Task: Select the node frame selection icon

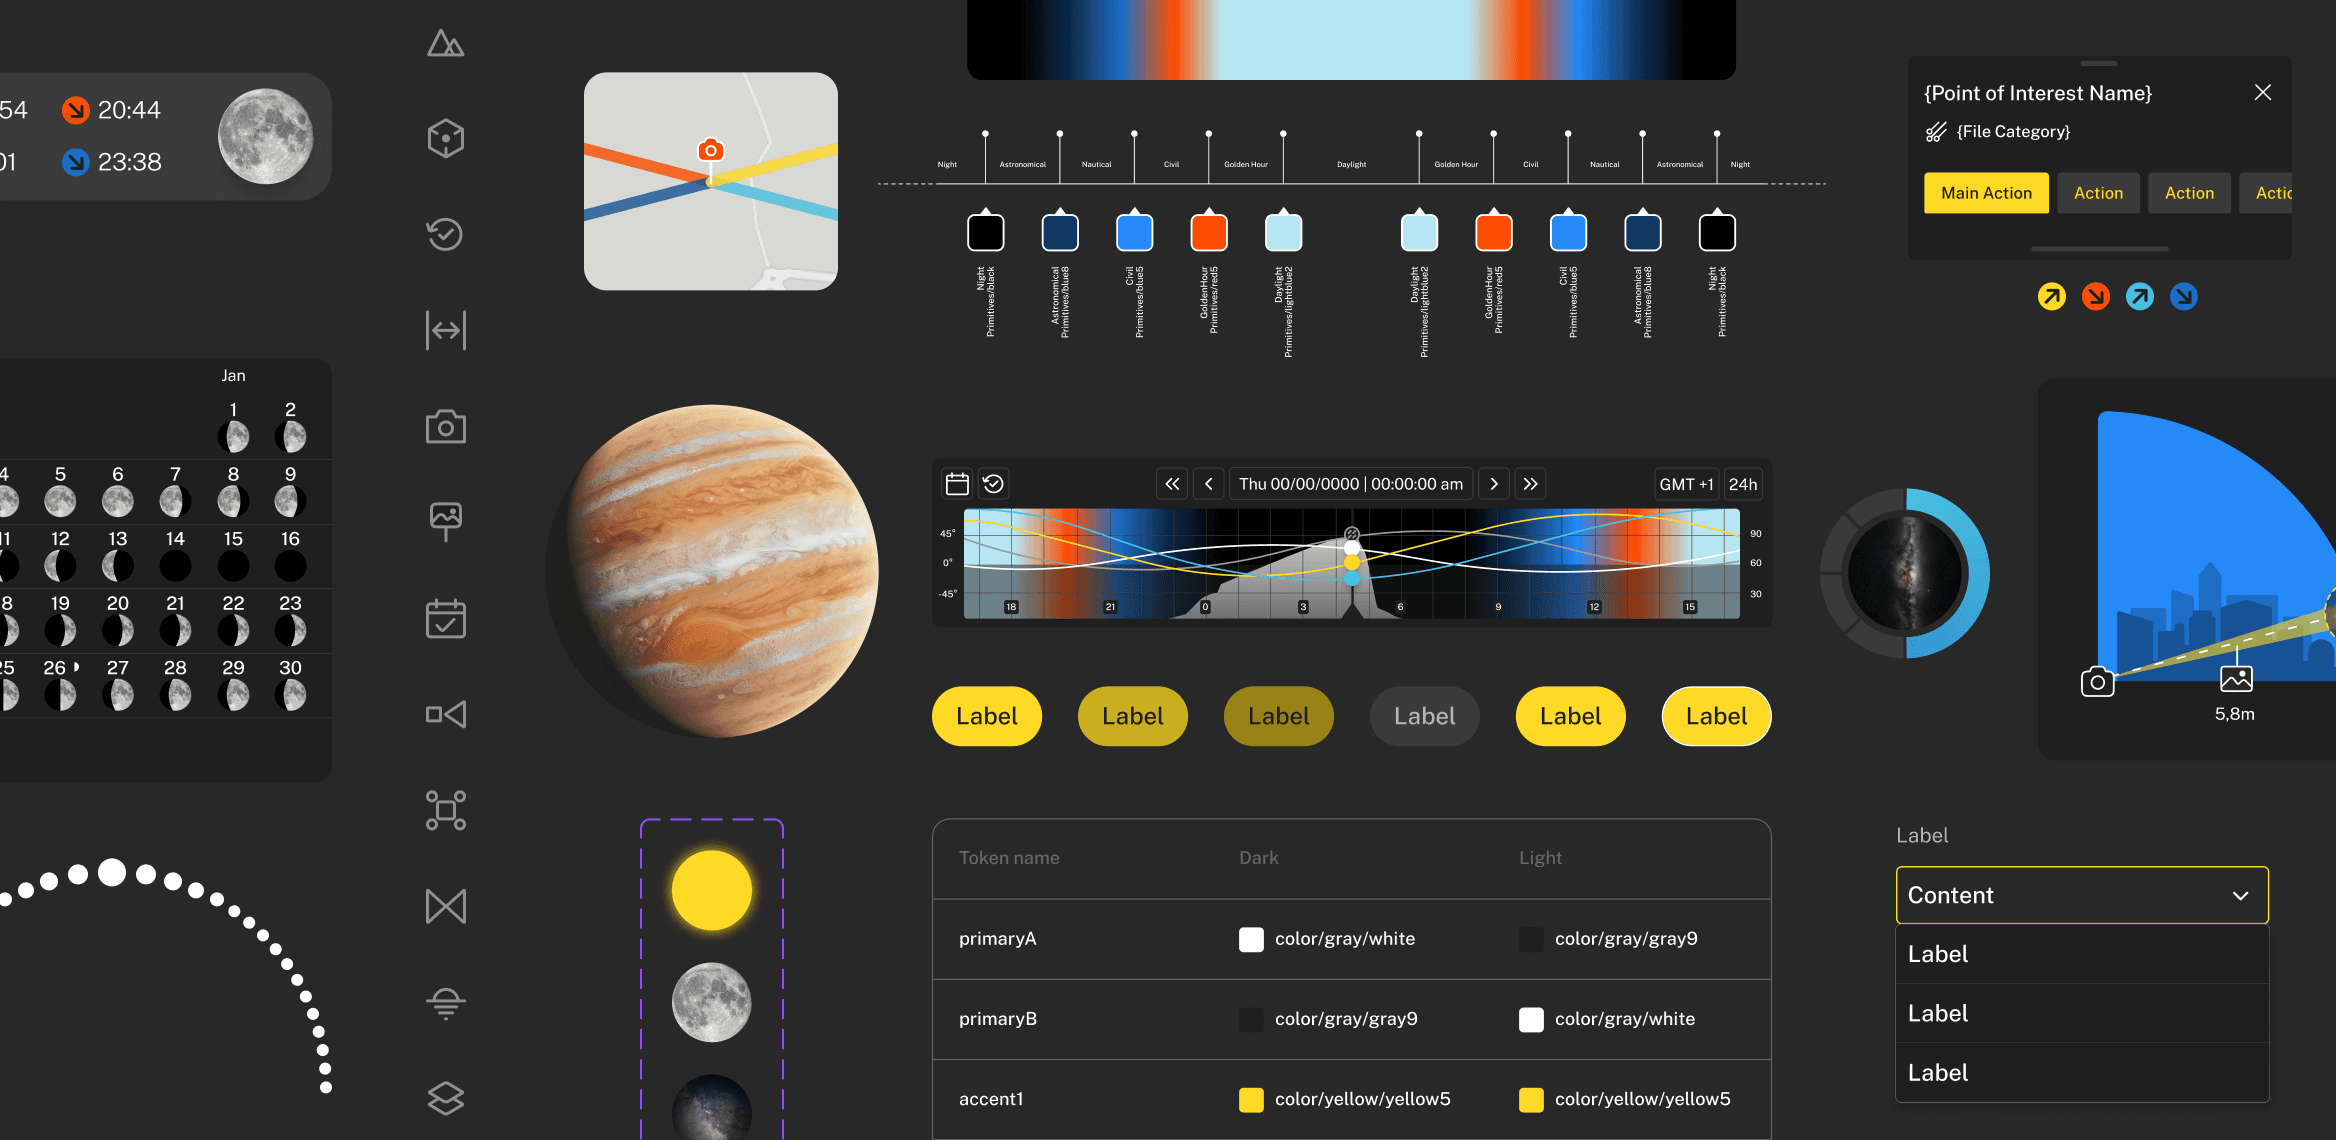Action: 445,810
